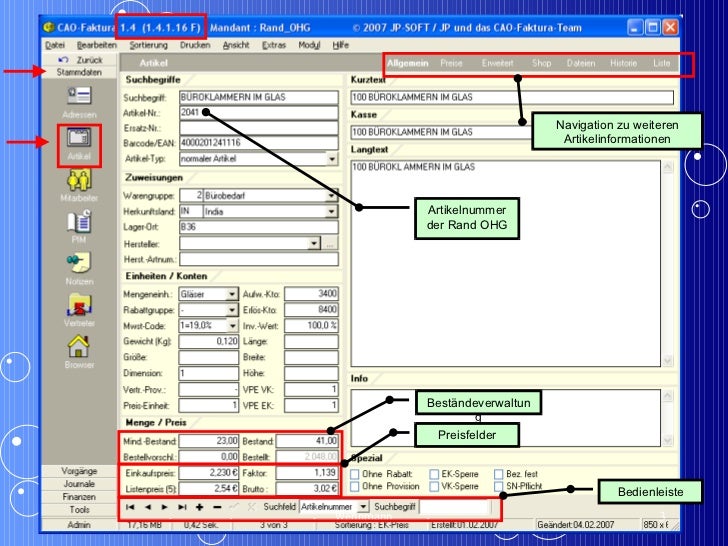Open the Ansicht menu

tap(236, 45)
